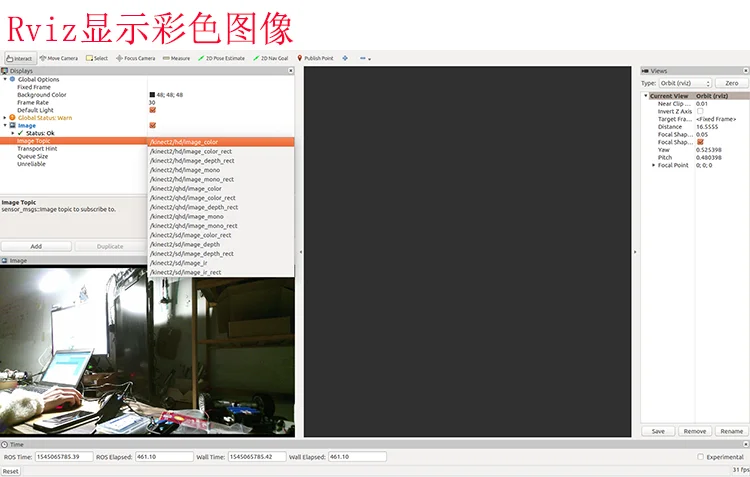
Task: Close the Time panel
Action: click(746, 444)
